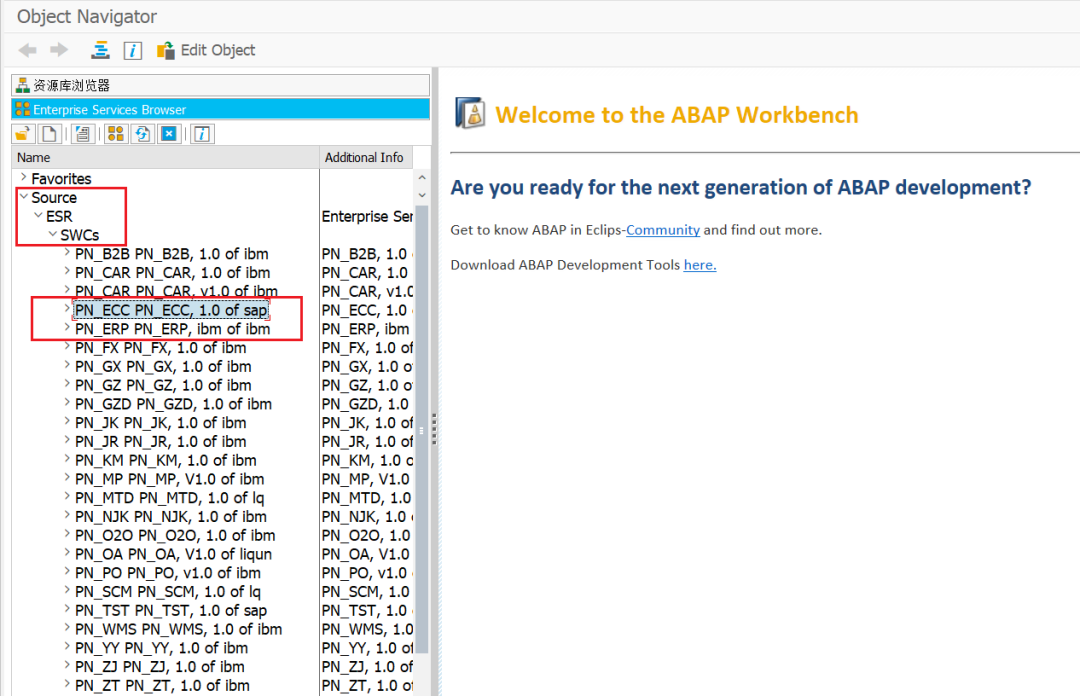Image resolution: width=1080 pixels, height=696 pixels.
Task: Click the Additional Info cell of PN_FX row
Action: point(367,348)
